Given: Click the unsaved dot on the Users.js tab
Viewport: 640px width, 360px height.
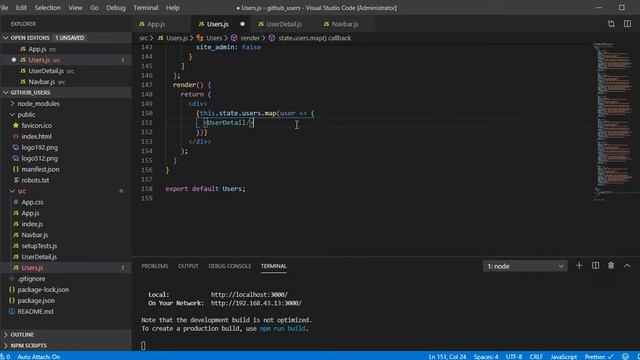Looking at the screenshot, I should 242,24.
